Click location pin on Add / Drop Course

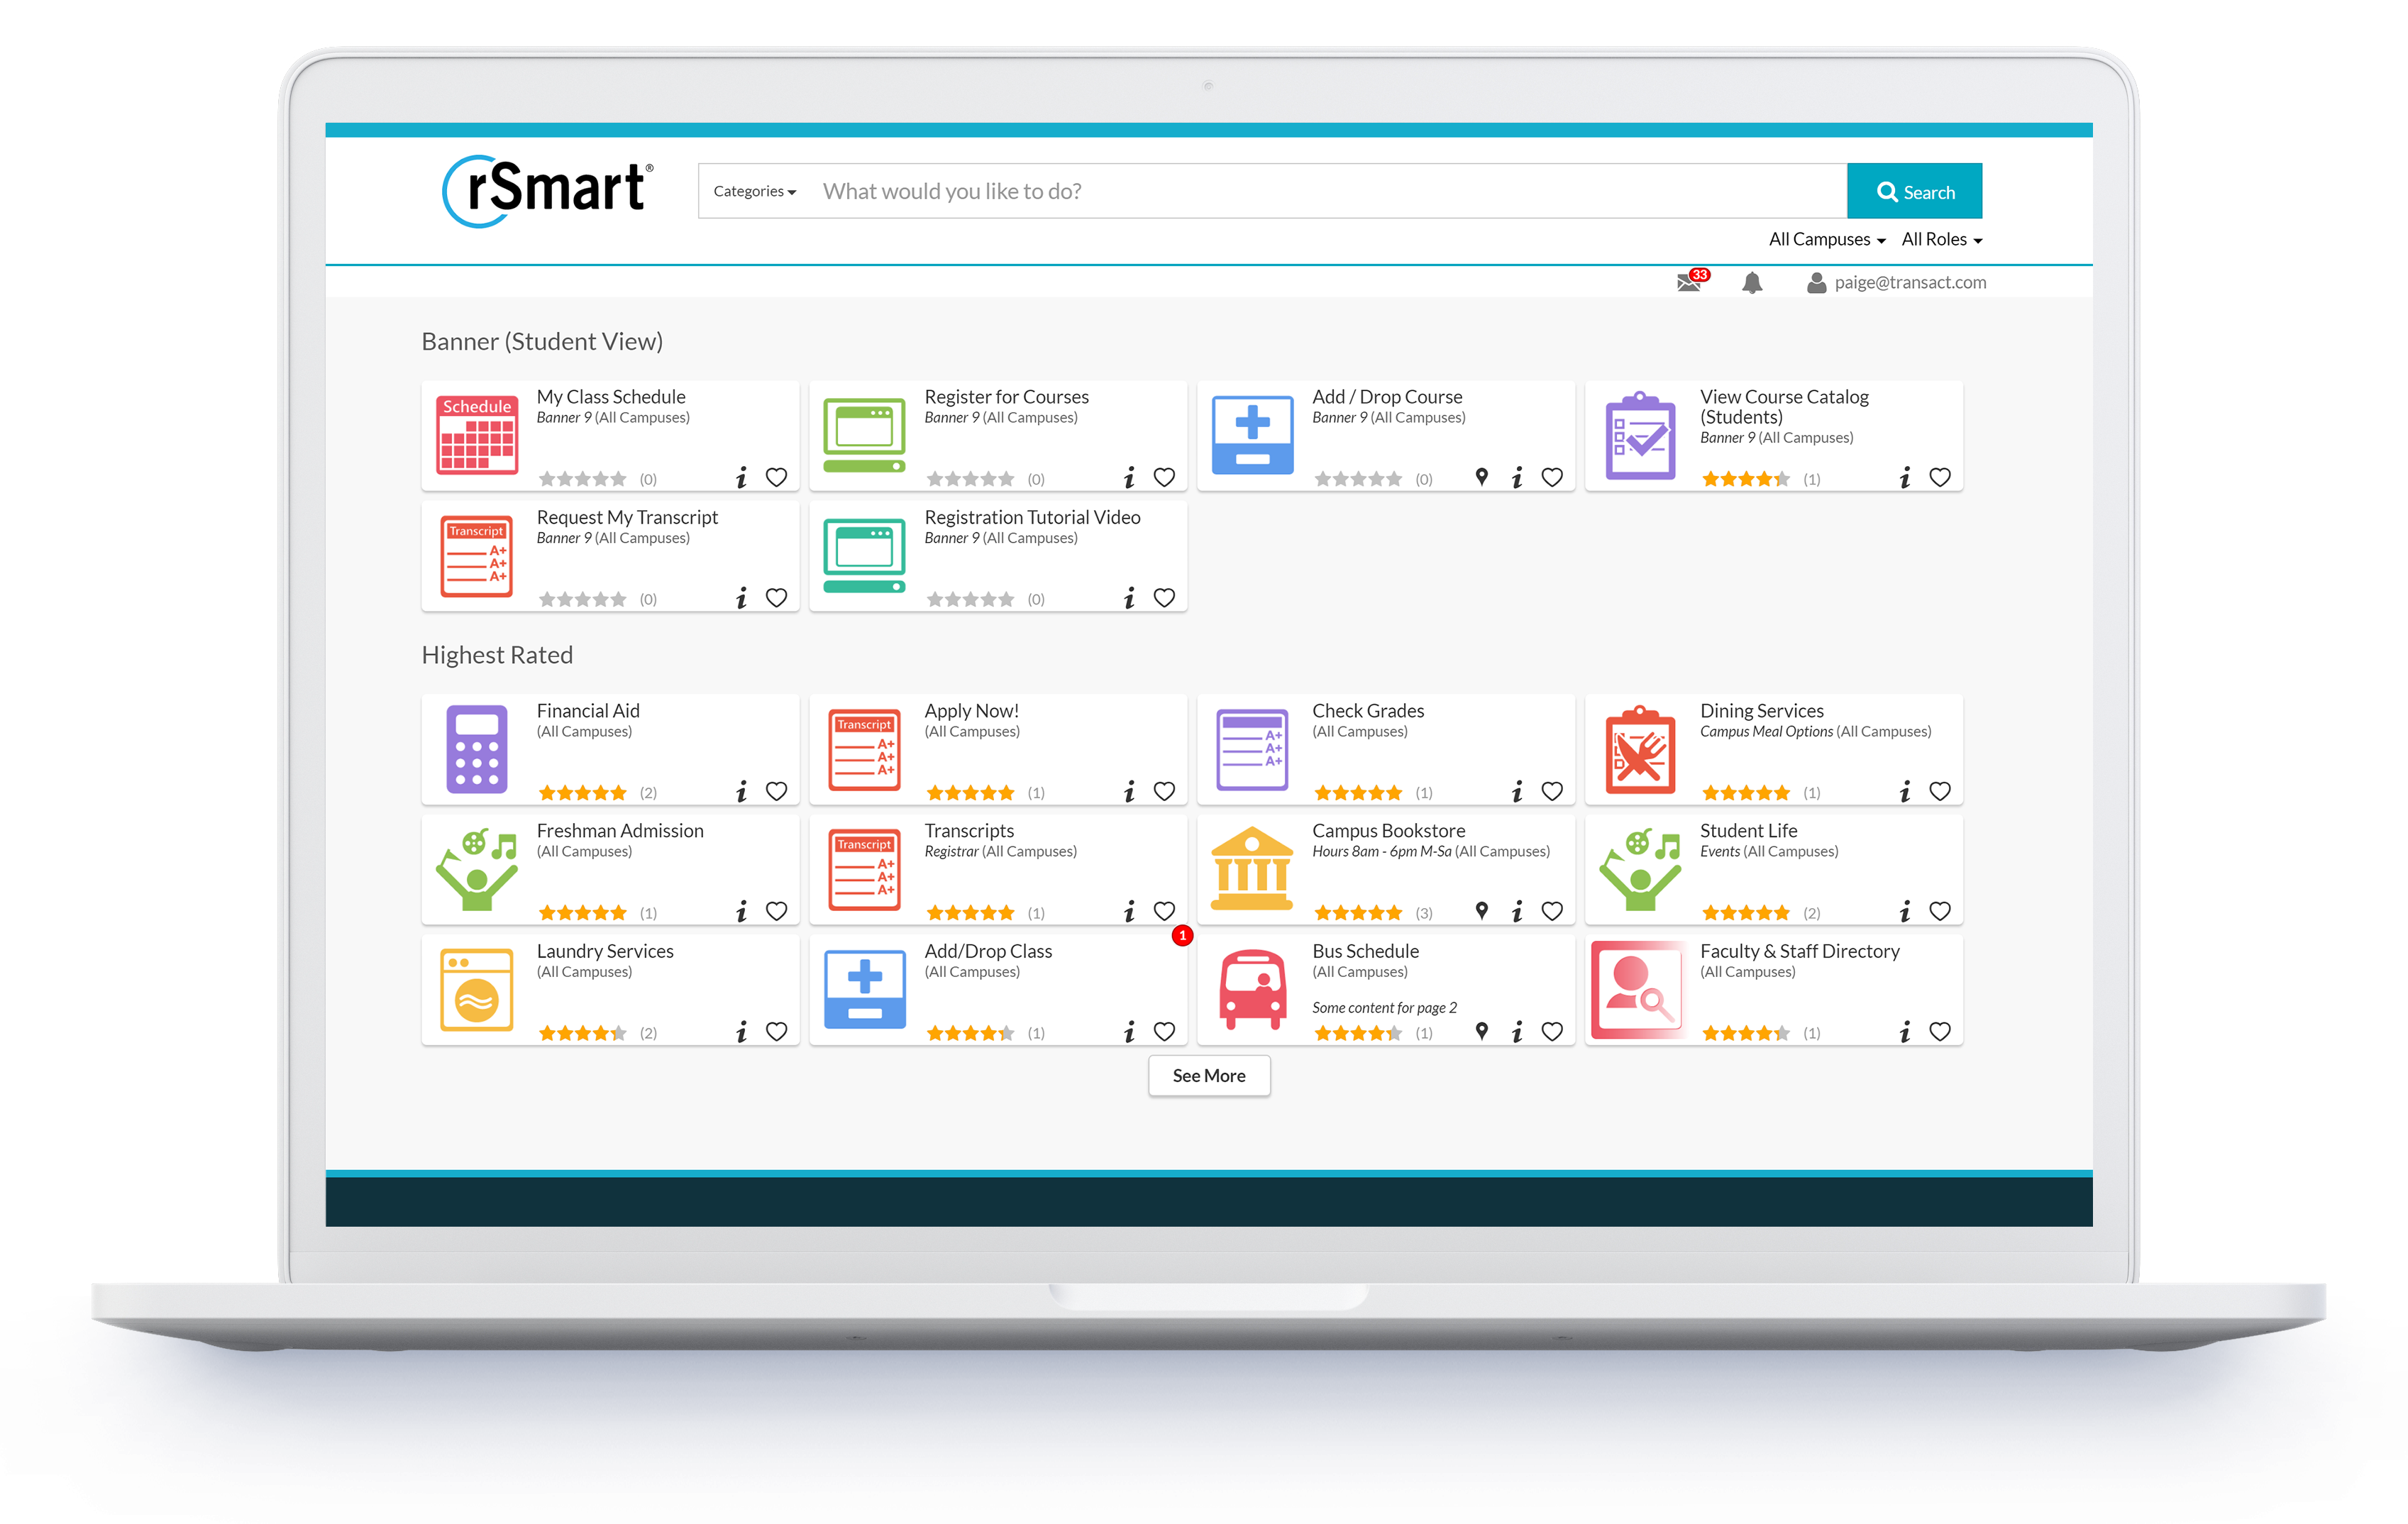point(1482,477)
